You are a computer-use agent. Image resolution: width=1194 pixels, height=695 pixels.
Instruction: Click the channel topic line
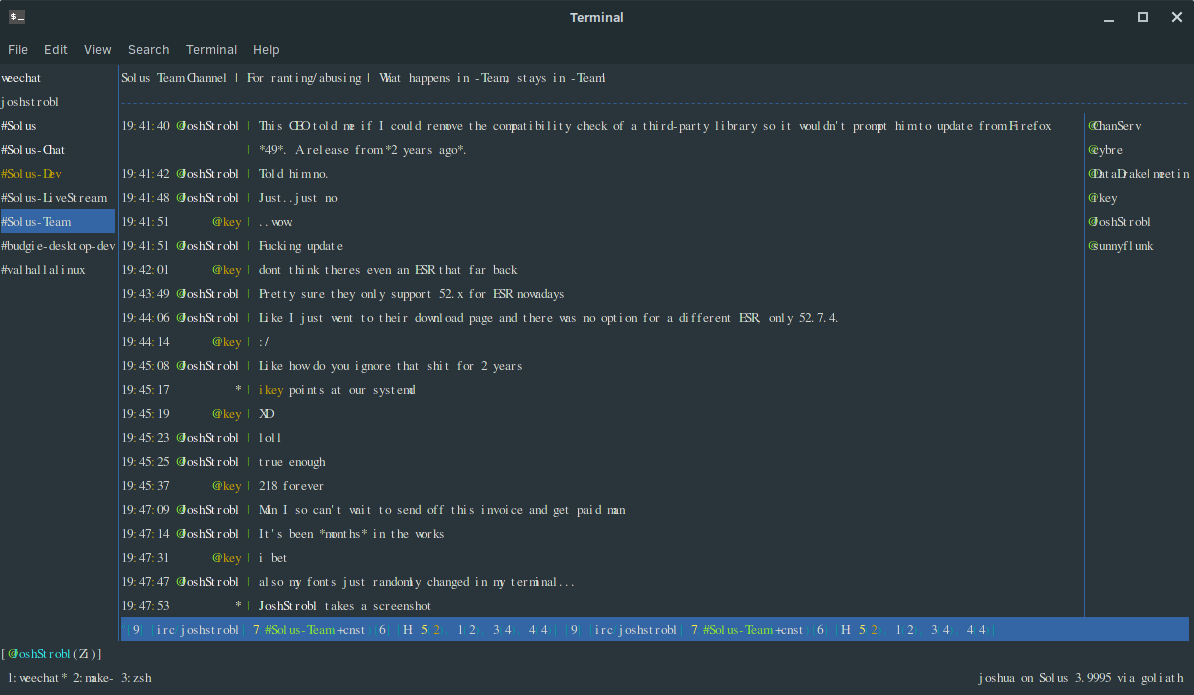(x=363, y=78)
